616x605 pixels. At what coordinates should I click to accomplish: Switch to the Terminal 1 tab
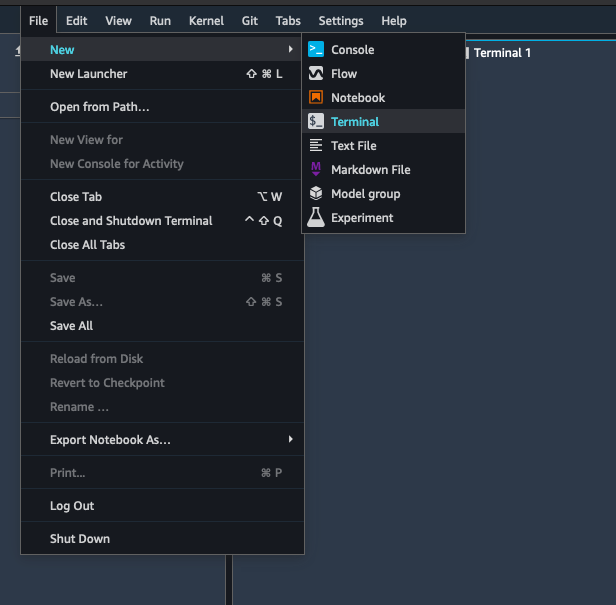click(x=502, y=52)
